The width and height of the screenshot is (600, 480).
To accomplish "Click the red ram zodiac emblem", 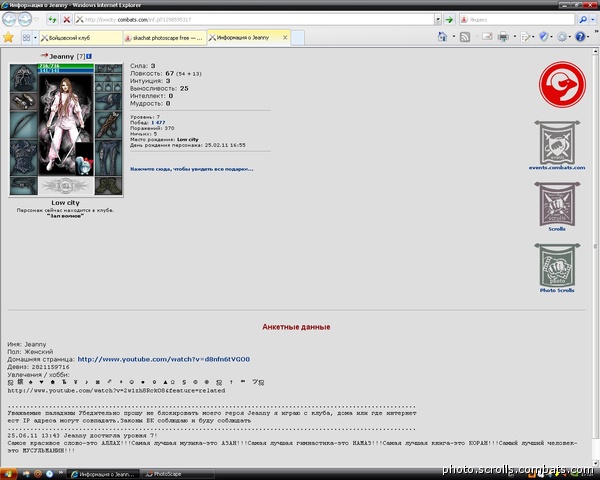I will (x=562, y=84).
